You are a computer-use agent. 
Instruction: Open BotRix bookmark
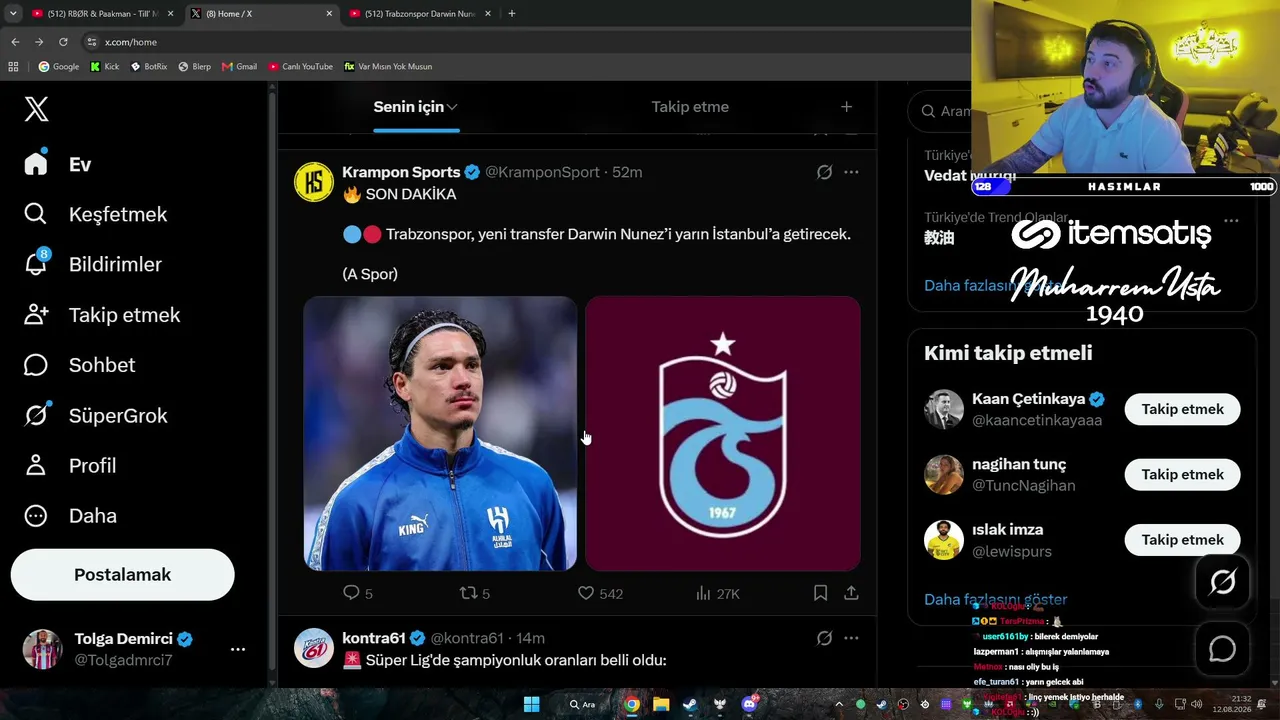click(149, 67)
